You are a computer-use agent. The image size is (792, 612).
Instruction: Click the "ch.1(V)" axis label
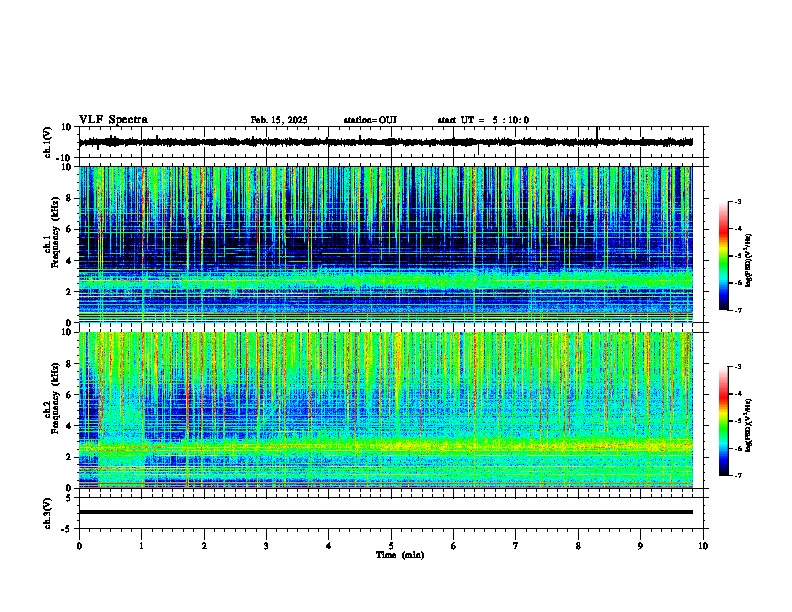point(48,142)
